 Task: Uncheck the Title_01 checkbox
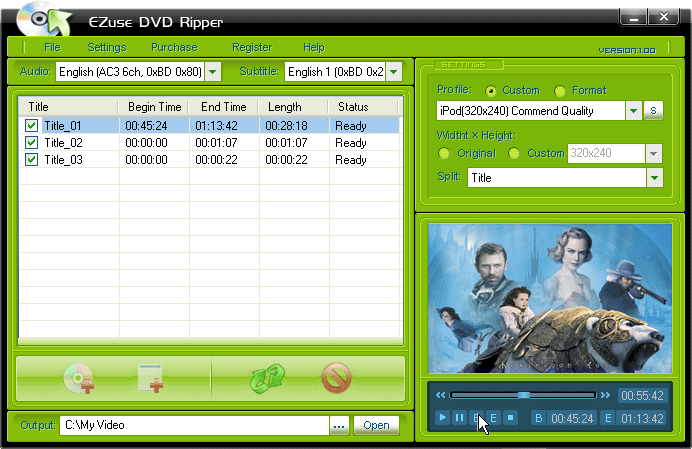(31, 125)
